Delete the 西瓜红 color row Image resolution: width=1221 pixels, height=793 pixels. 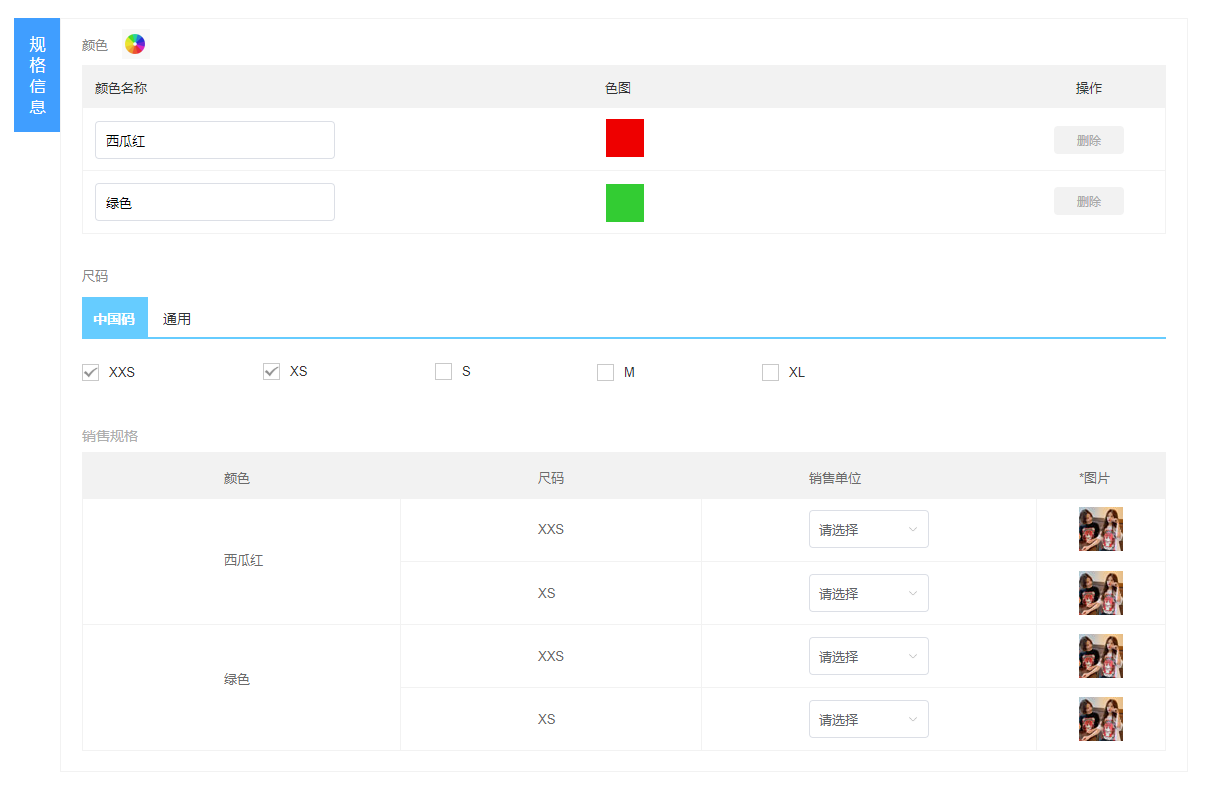(1089, 140)
